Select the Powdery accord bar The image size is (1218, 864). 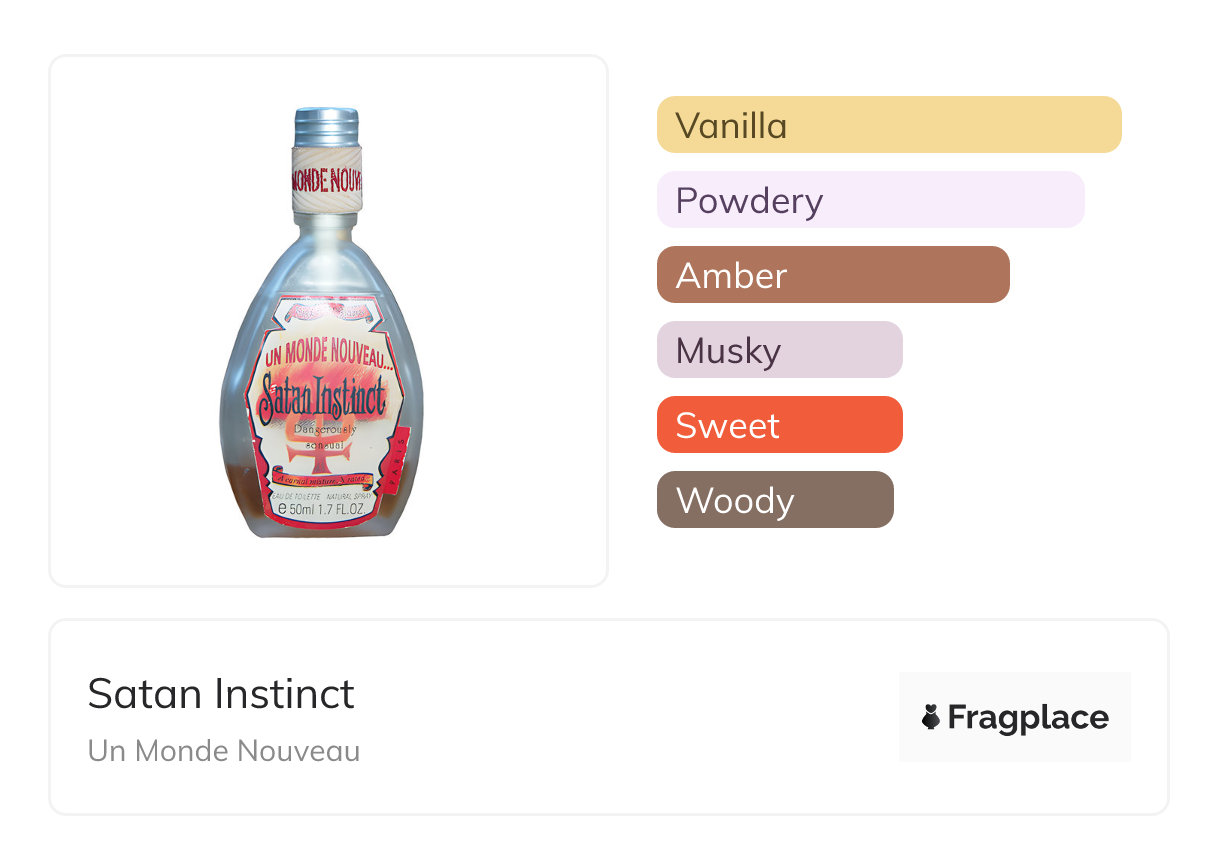[870, 200]
